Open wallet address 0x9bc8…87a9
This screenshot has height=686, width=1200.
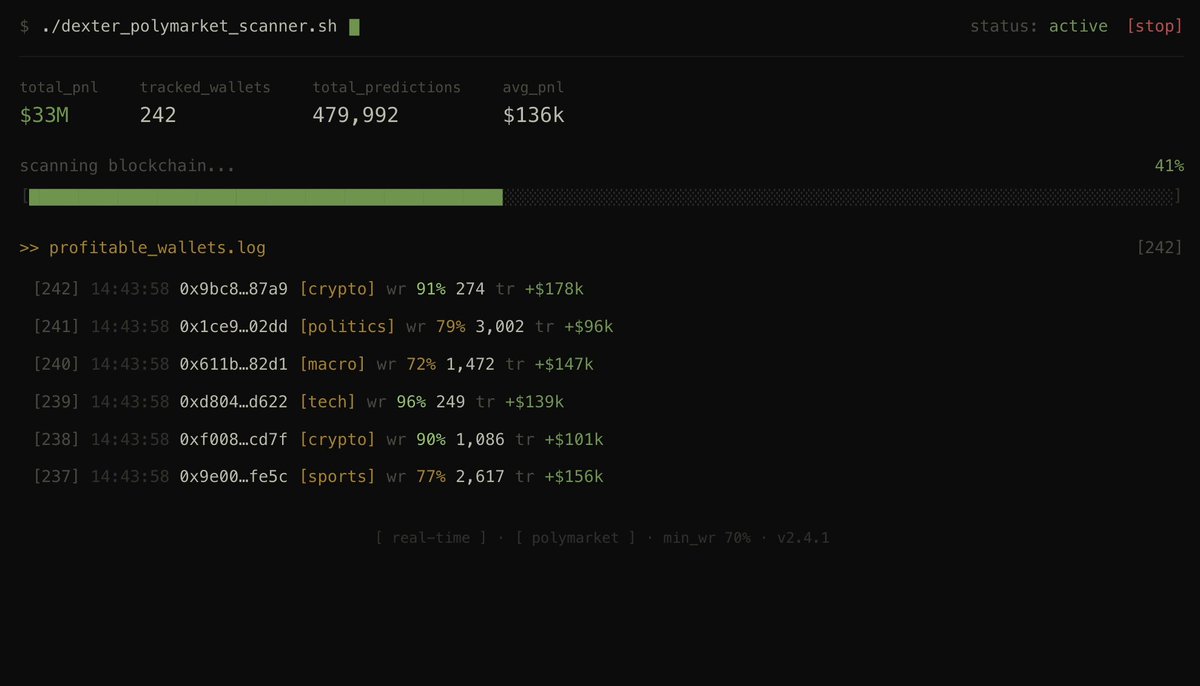click(x=233, y=289)
